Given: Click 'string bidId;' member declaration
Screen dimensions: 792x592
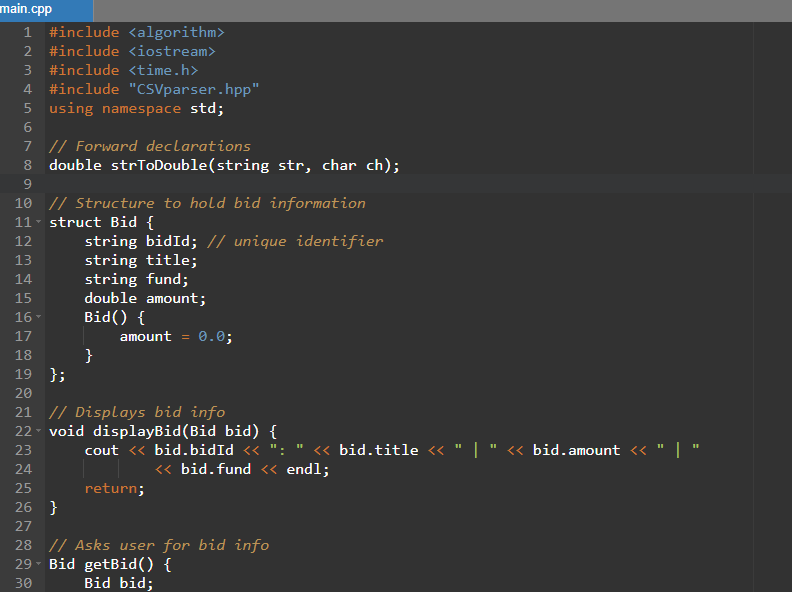Looking at the screenshot, I should [x=141, y=241].
